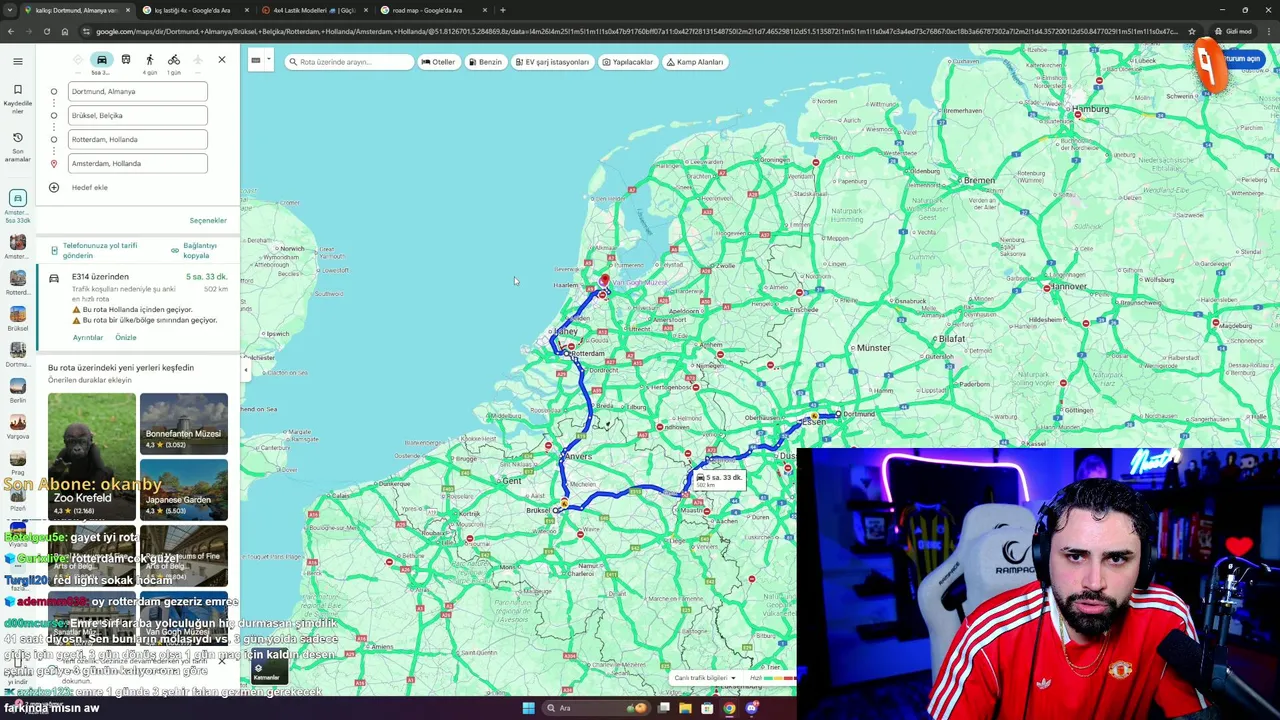Screen dimensions: 1280x720
Task: Switch to the 4x4 Lastik Modelleri tab
Action: tap(313, 10)
